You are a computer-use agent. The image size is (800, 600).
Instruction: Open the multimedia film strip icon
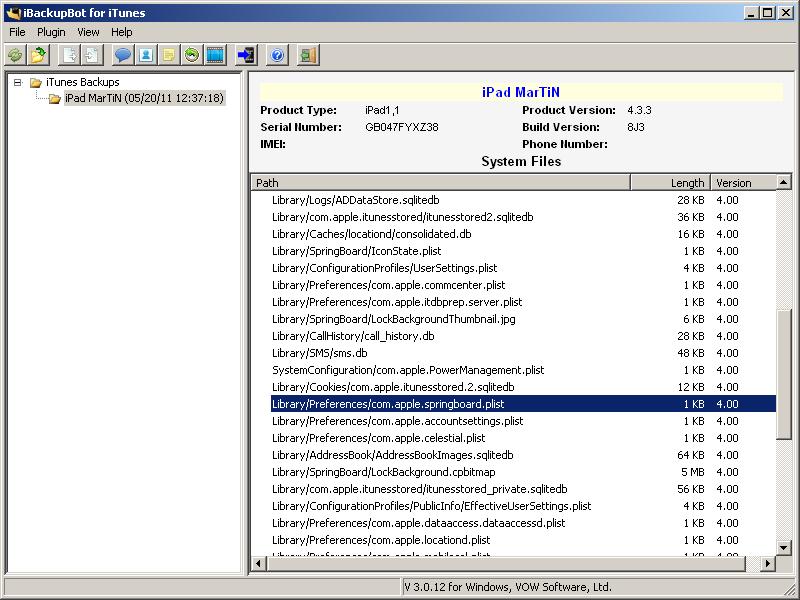click(x=215, y=55)
